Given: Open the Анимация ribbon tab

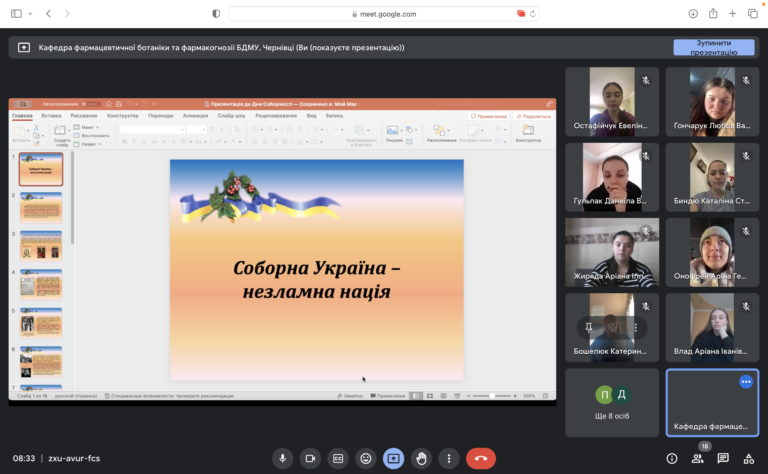Looking at the screenshot, I should point(196,115).
